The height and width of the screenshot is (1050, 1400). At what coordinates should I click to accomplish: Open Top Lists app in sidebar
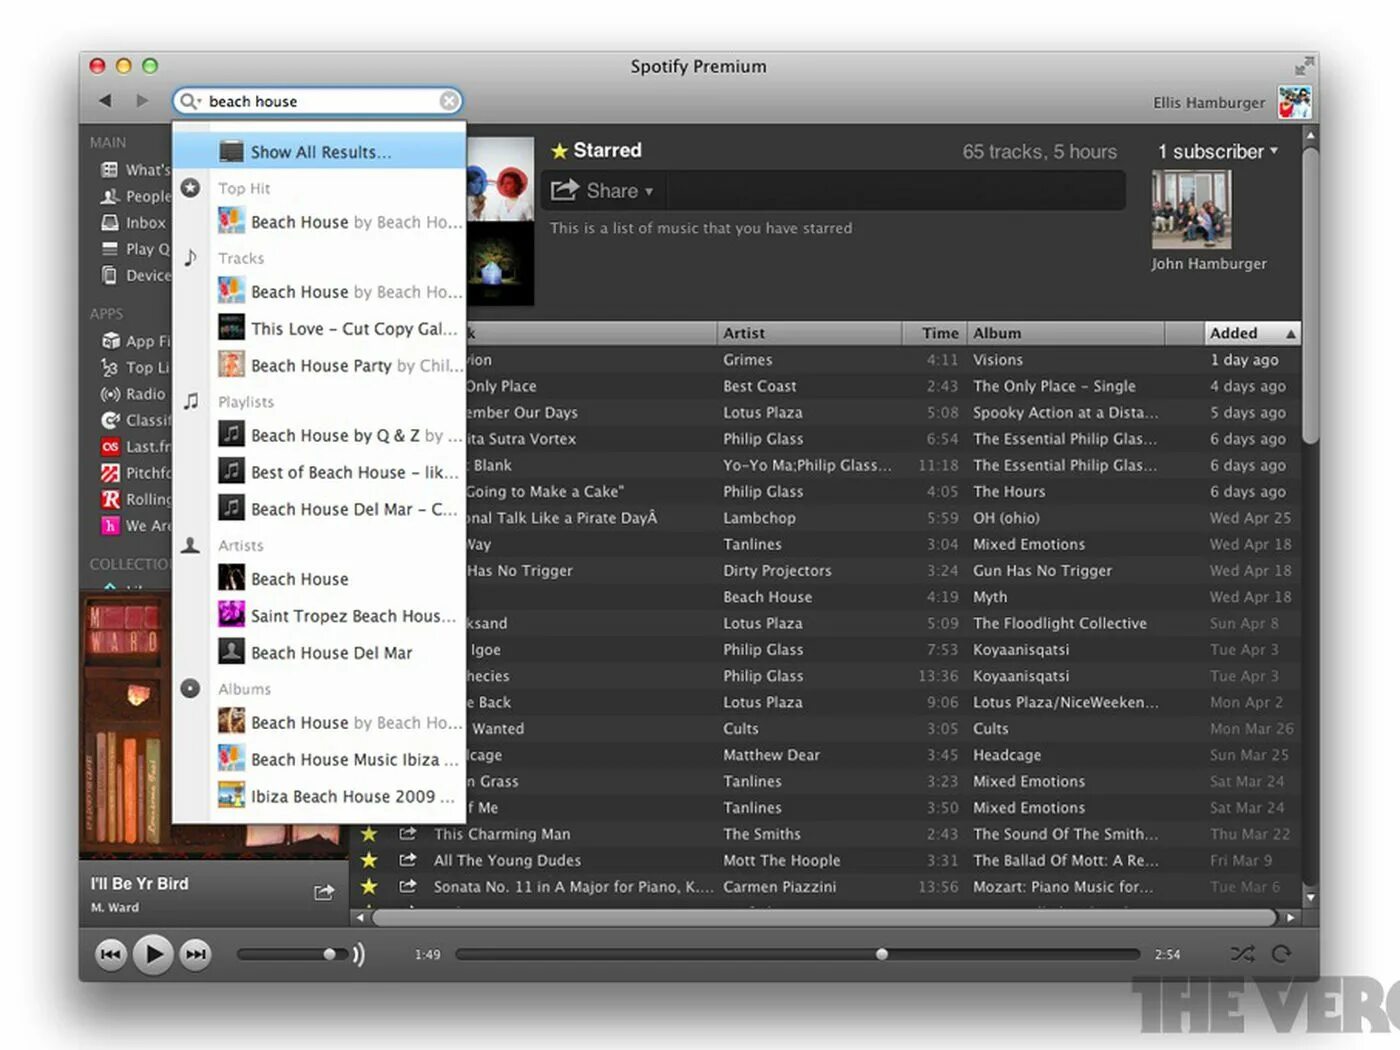pyautogui.click(x=135, y=368)
